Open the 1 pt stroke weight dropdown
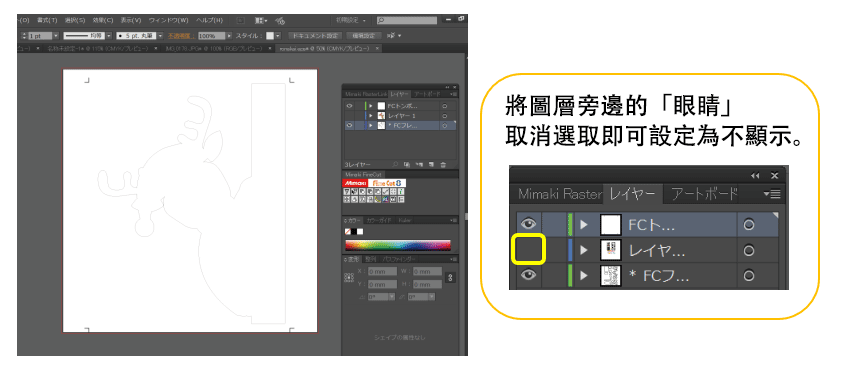 pos(55,36)
